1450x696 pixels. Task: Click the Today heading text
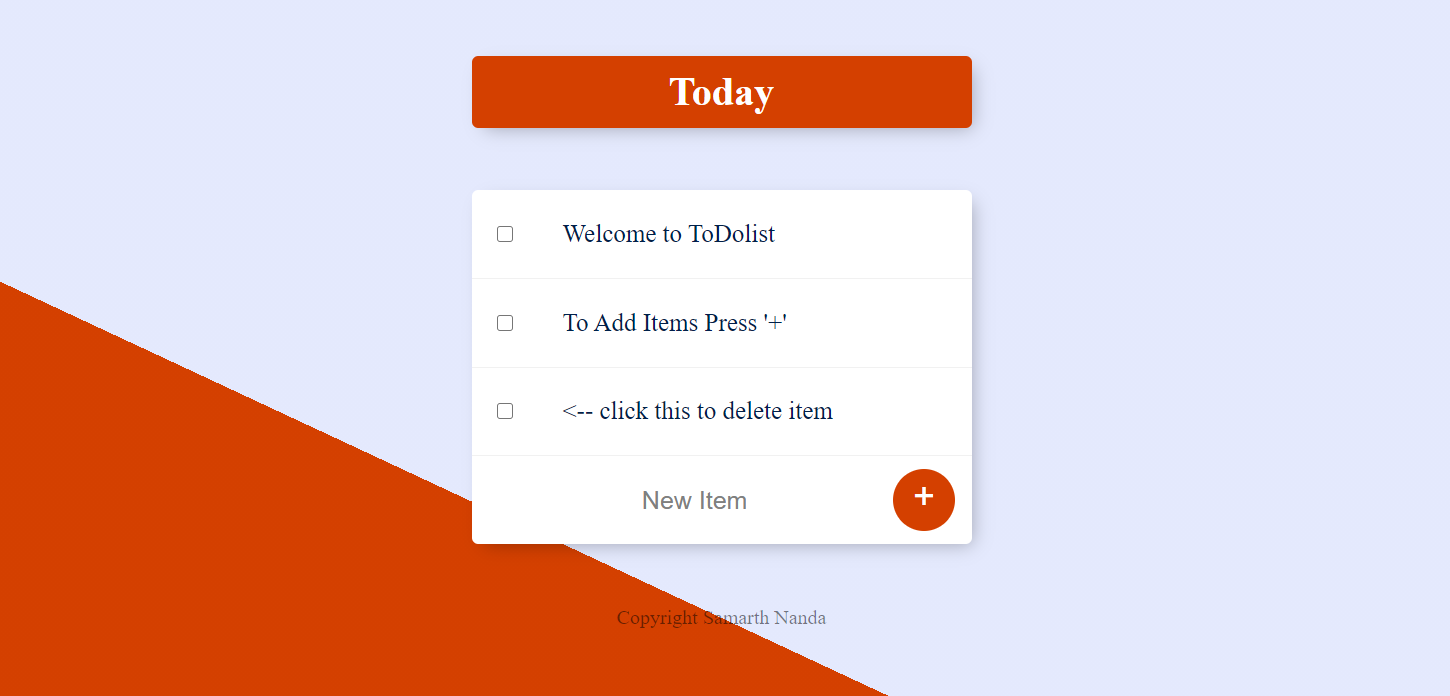click(721, 92)
